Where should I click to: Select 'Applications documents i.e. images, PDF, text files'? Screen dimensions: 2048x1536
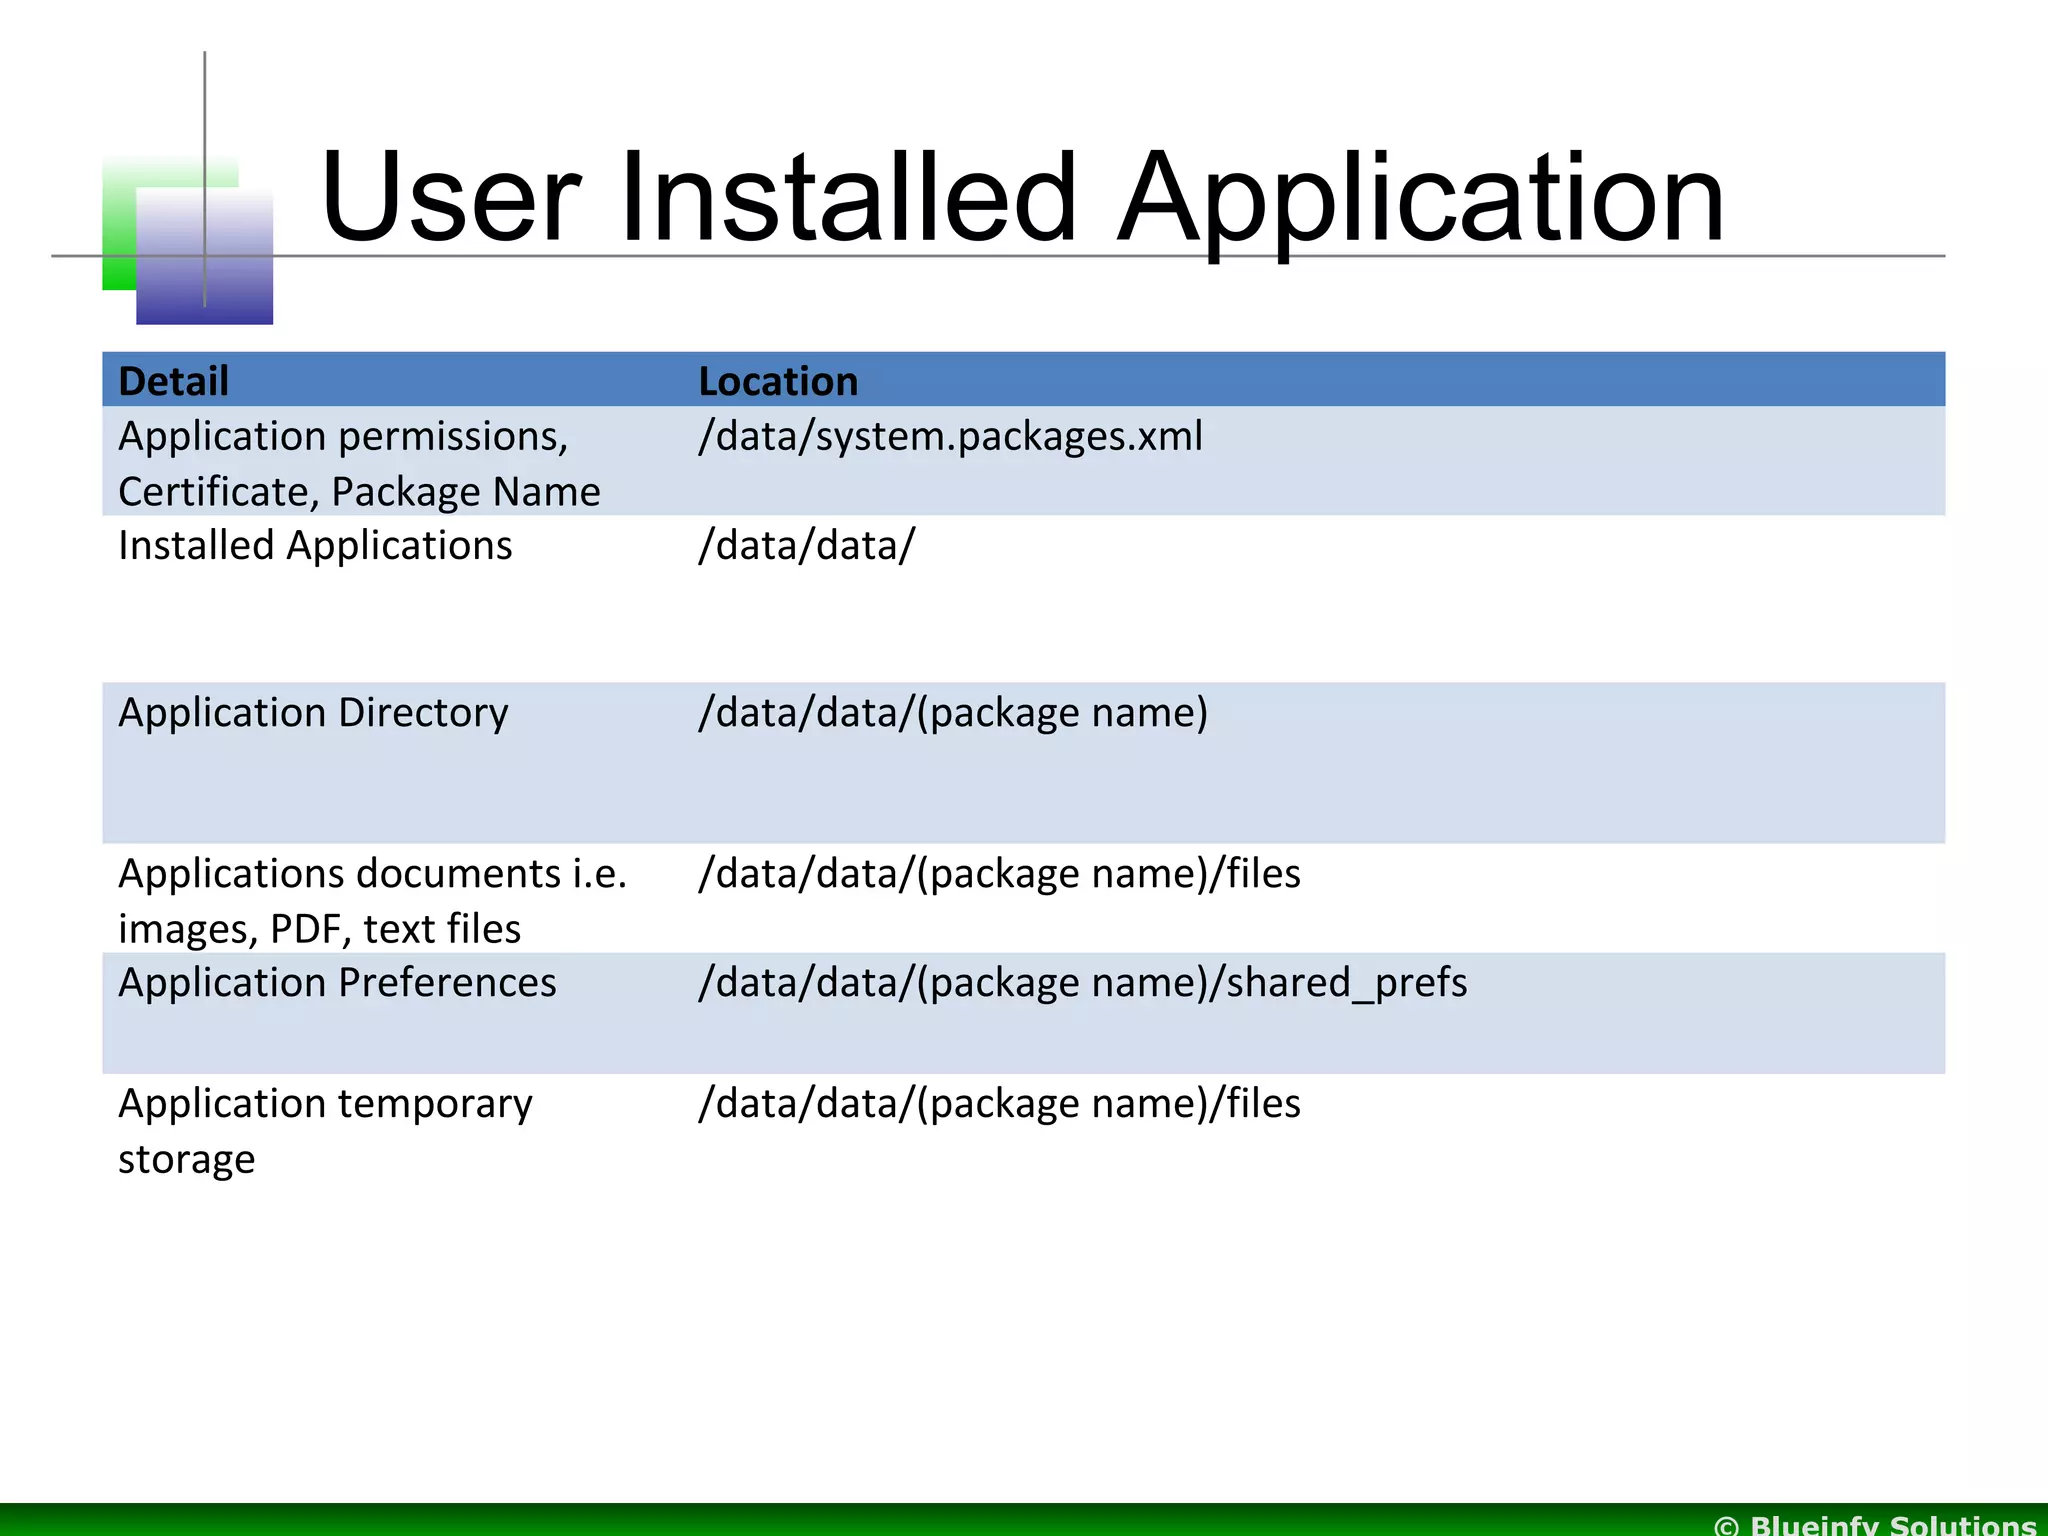coord(372,901)
